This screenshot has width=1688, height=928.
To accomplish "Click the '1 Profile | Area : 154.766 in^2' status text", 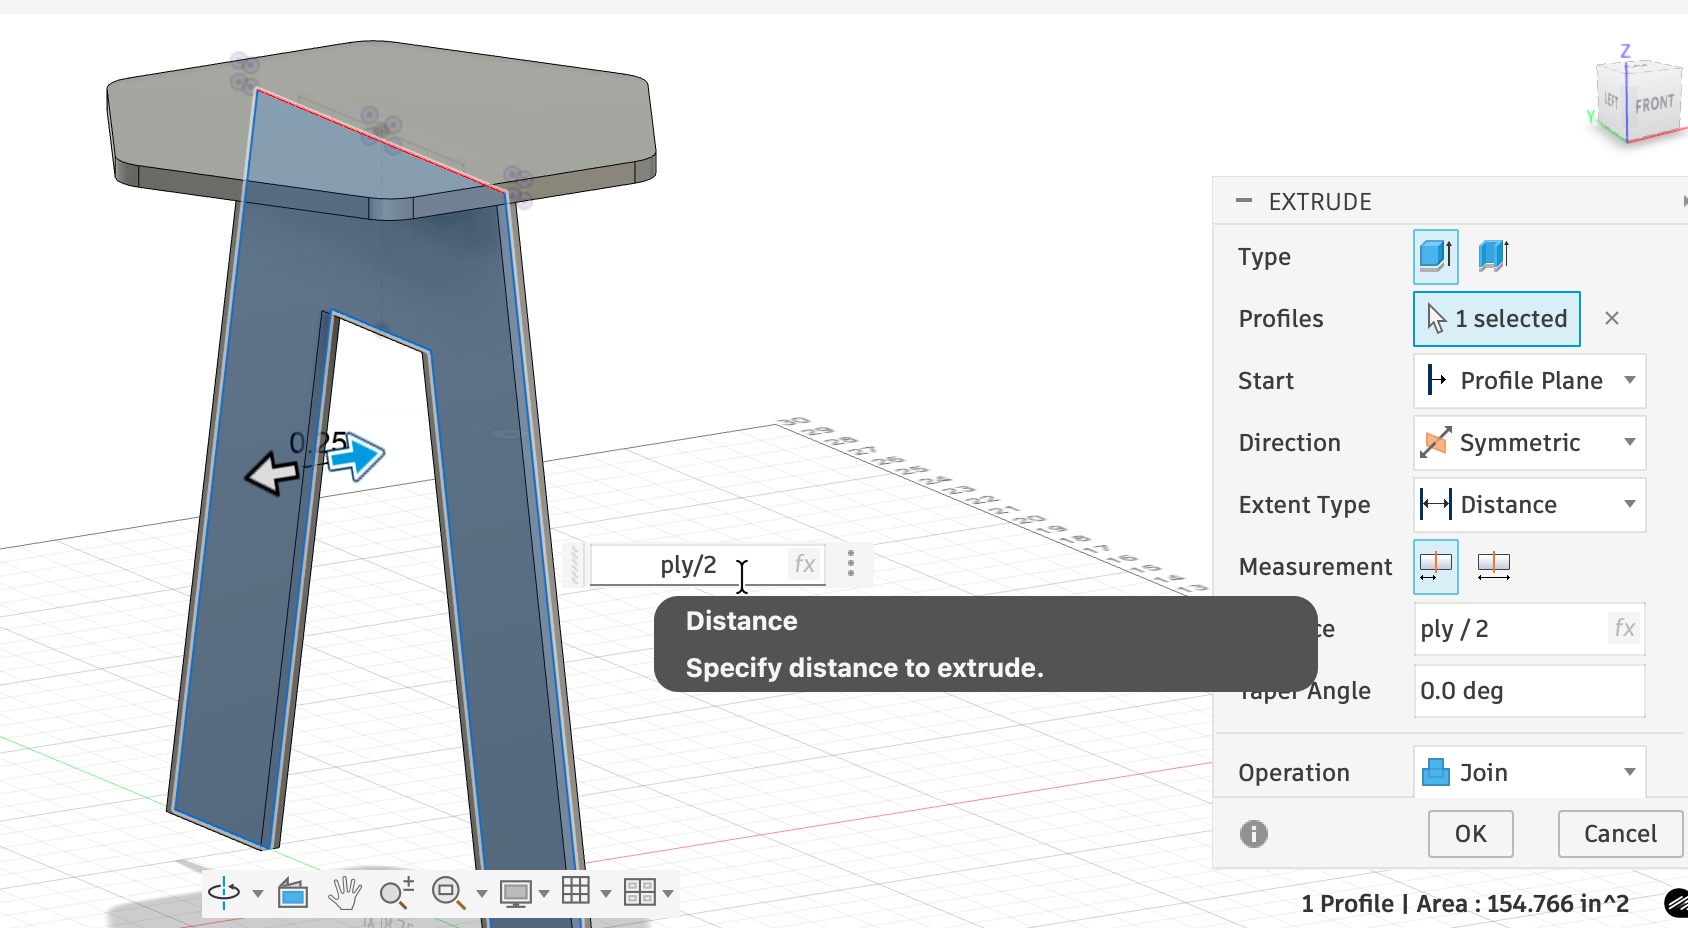I will 1465,904.
